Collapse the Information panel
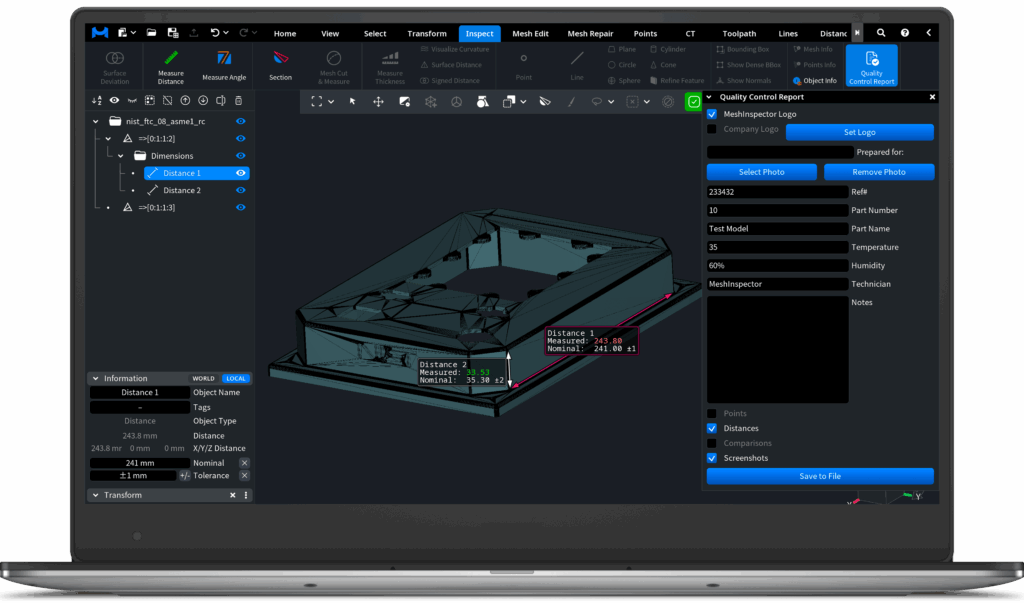The image size is (1024, 603). pos(95,379)
